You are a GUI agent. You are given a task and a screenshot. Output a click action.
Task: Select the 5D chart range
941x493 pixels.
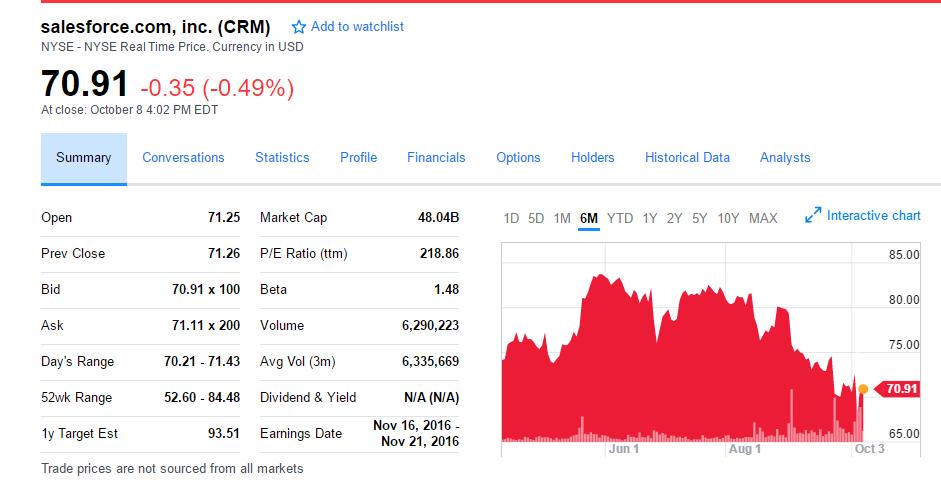[x=536, y=218]
